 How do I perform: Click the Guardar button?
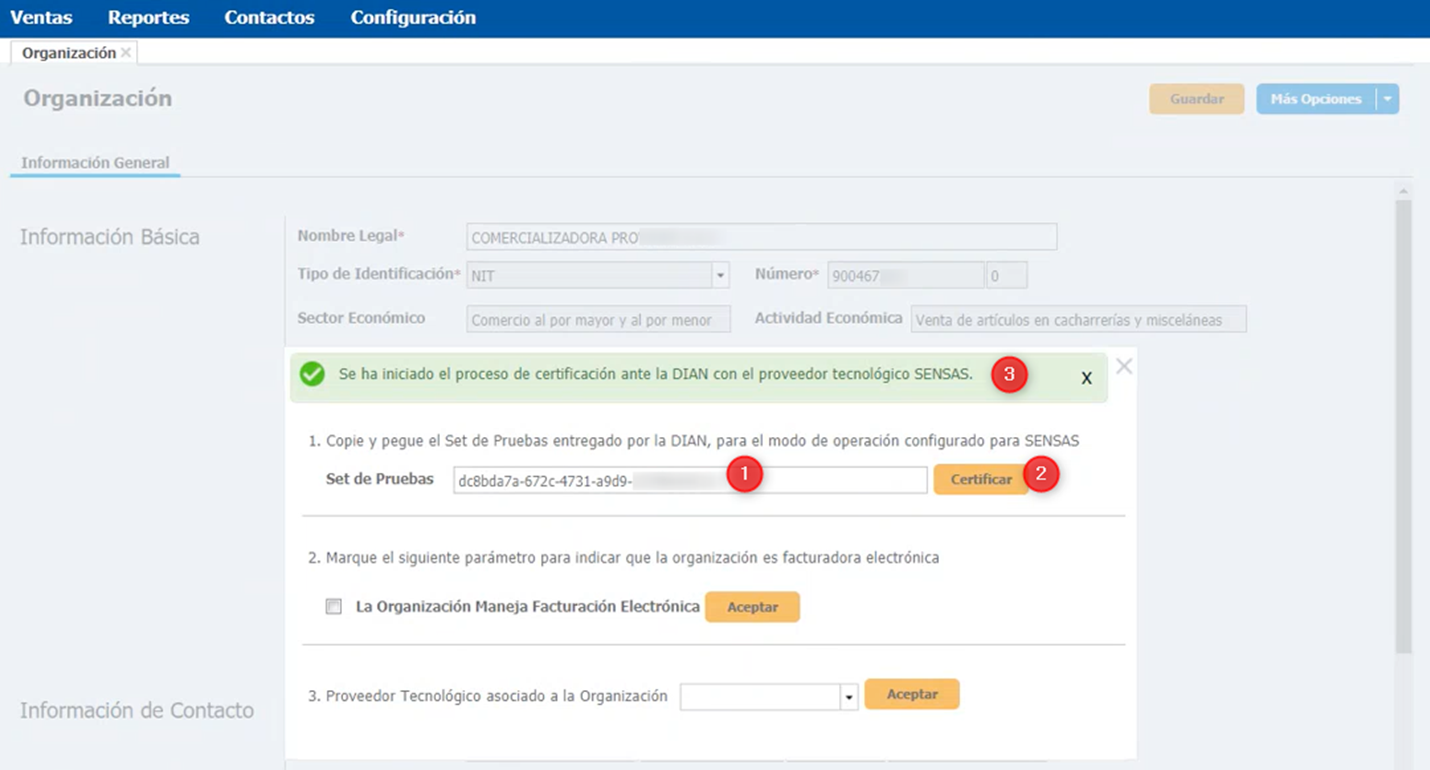(x=1196, y=99)
